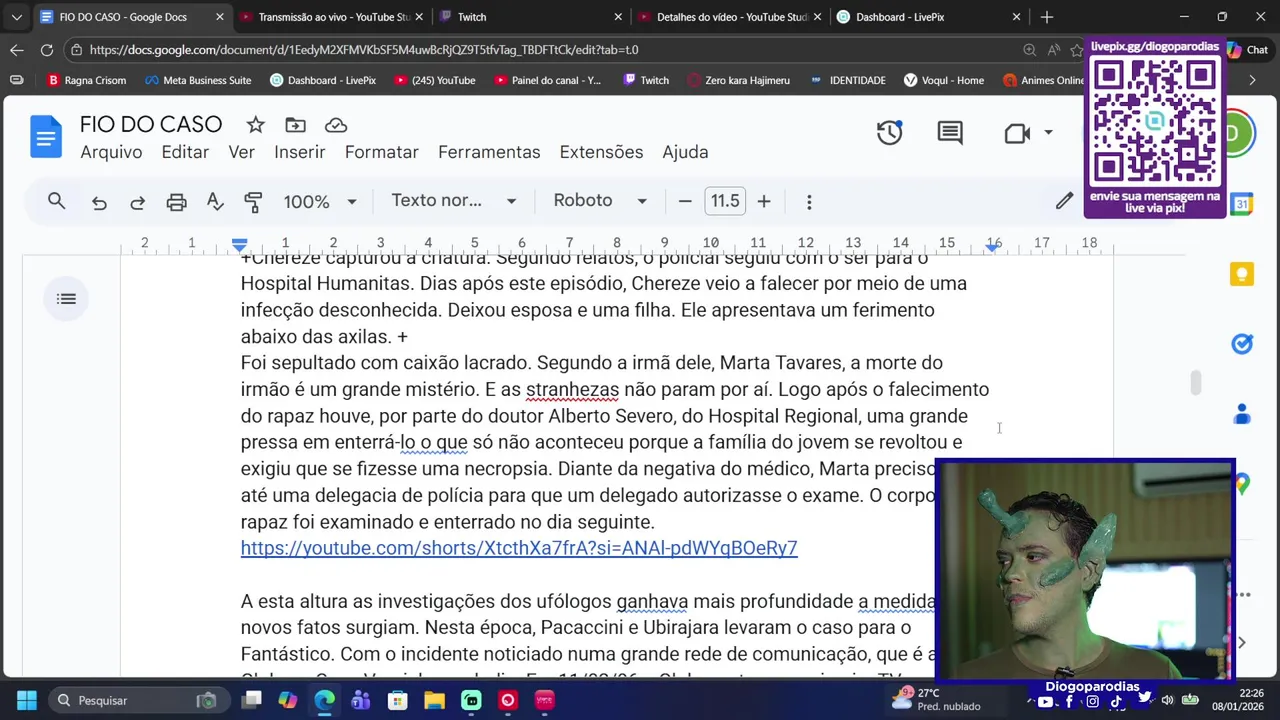Open the Ver menu
This screenshot has width=1280, height=720.
[241, 152]
